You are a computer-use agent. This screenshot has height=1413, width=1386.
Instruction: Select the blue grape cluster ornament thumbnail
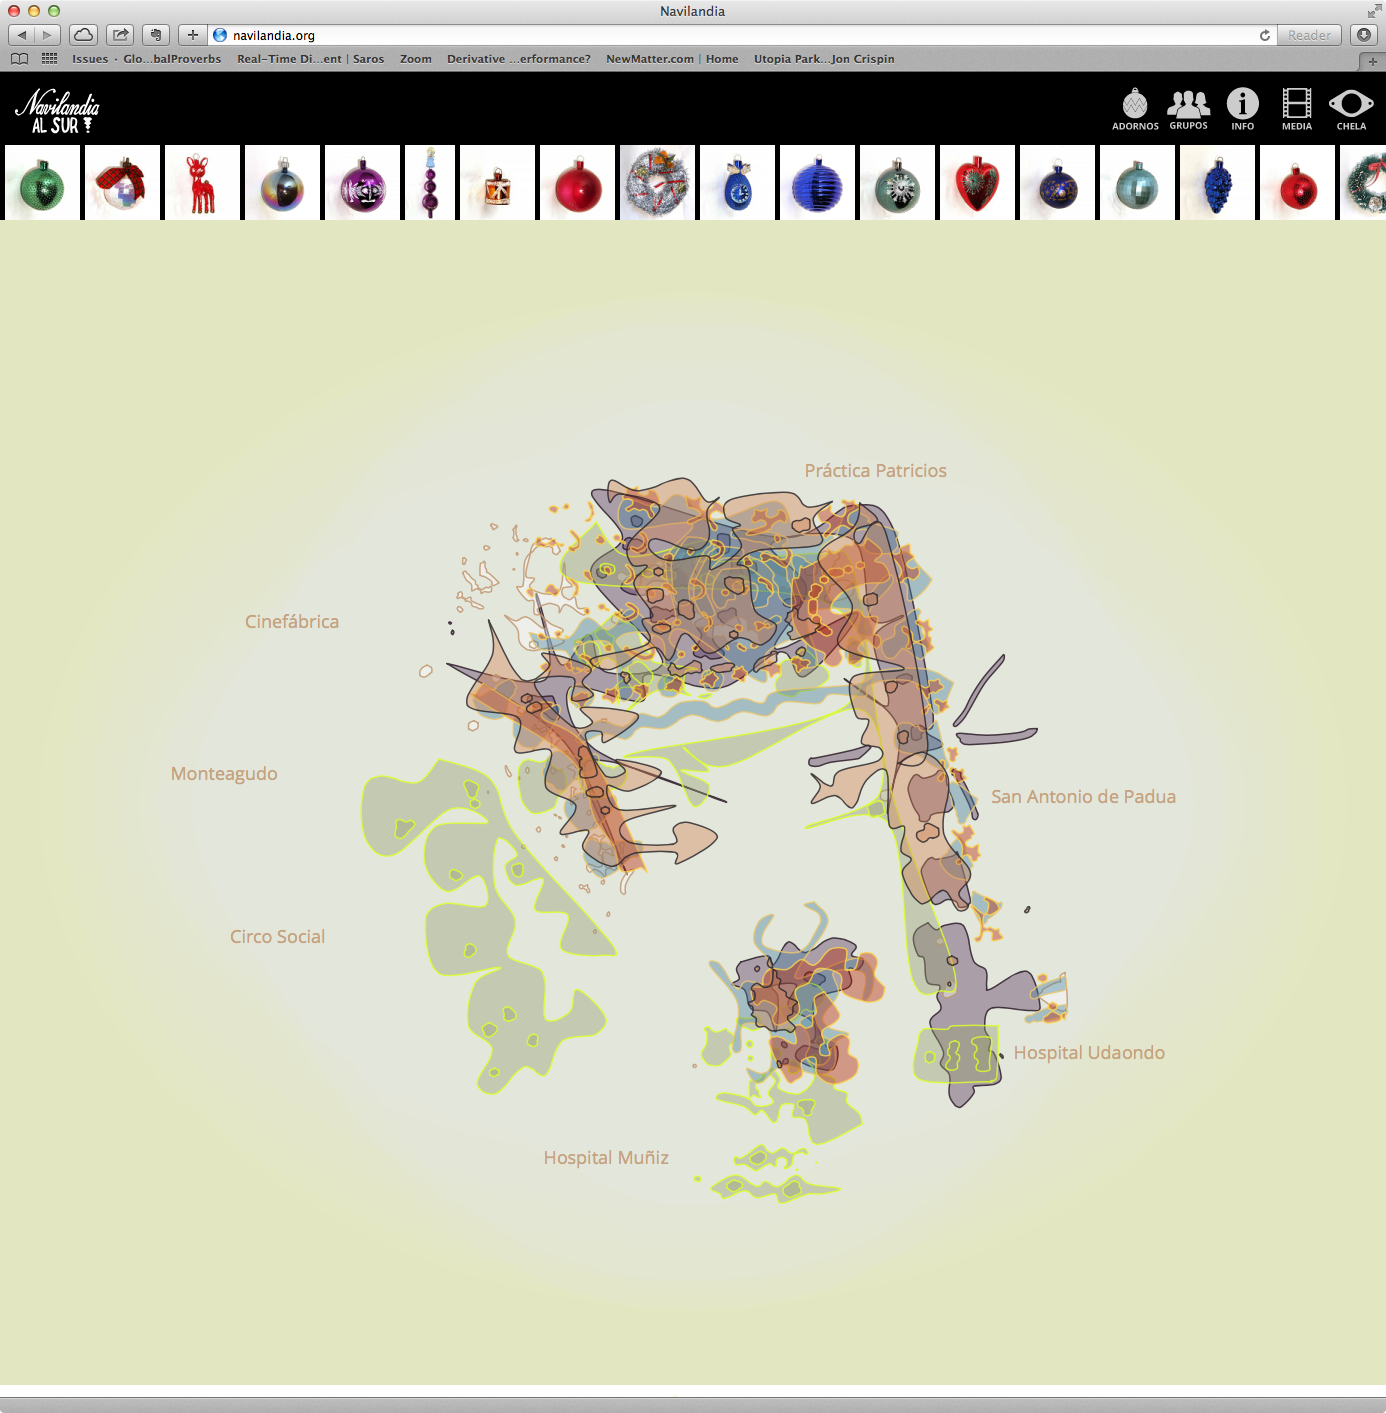[x=1217, y=182]
